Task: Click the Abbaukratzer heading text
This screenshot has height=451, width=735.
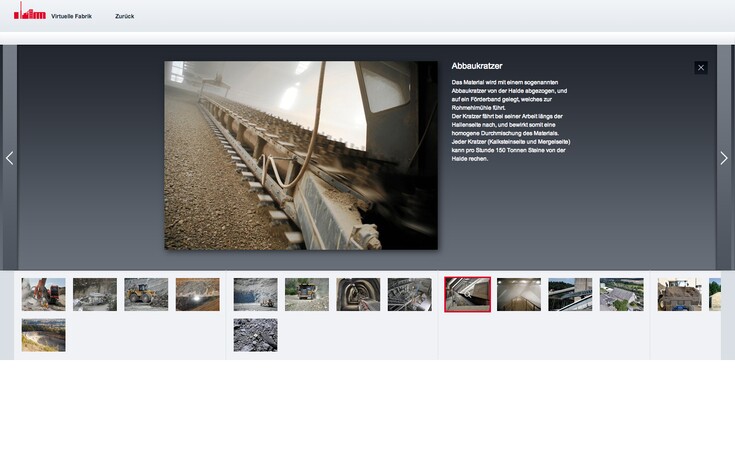Action: point(477,66)
